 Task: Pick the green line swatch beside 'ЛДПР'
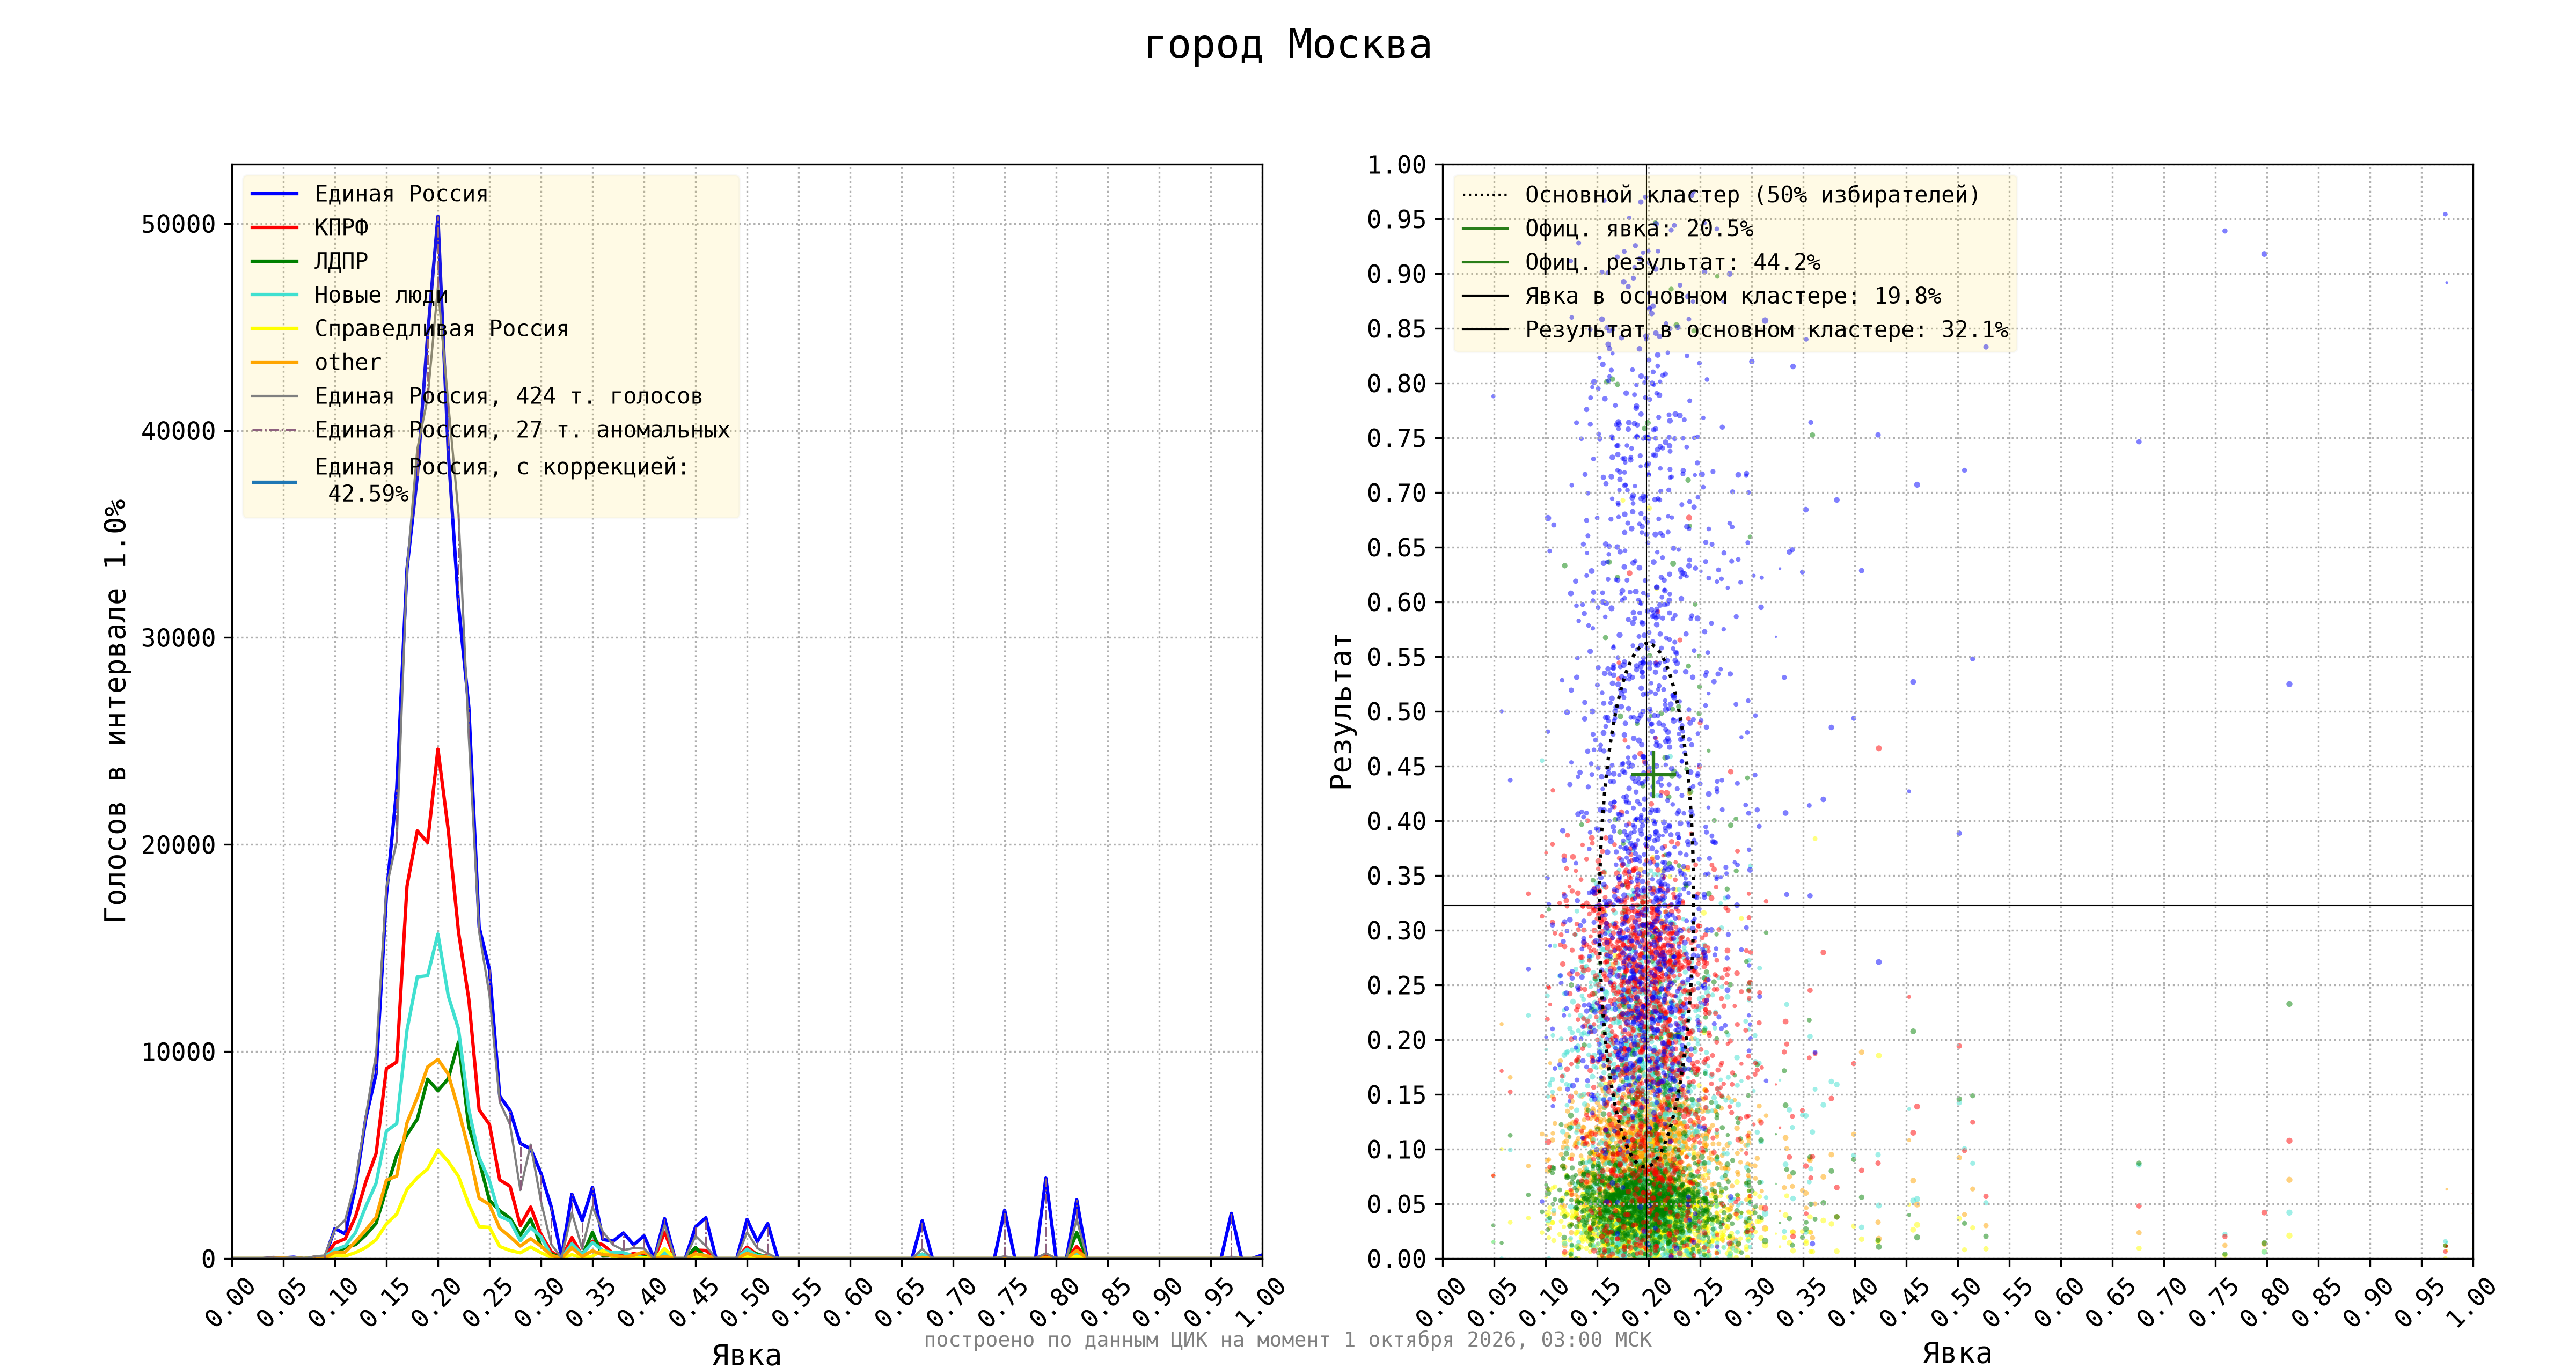tap(274, 261)
